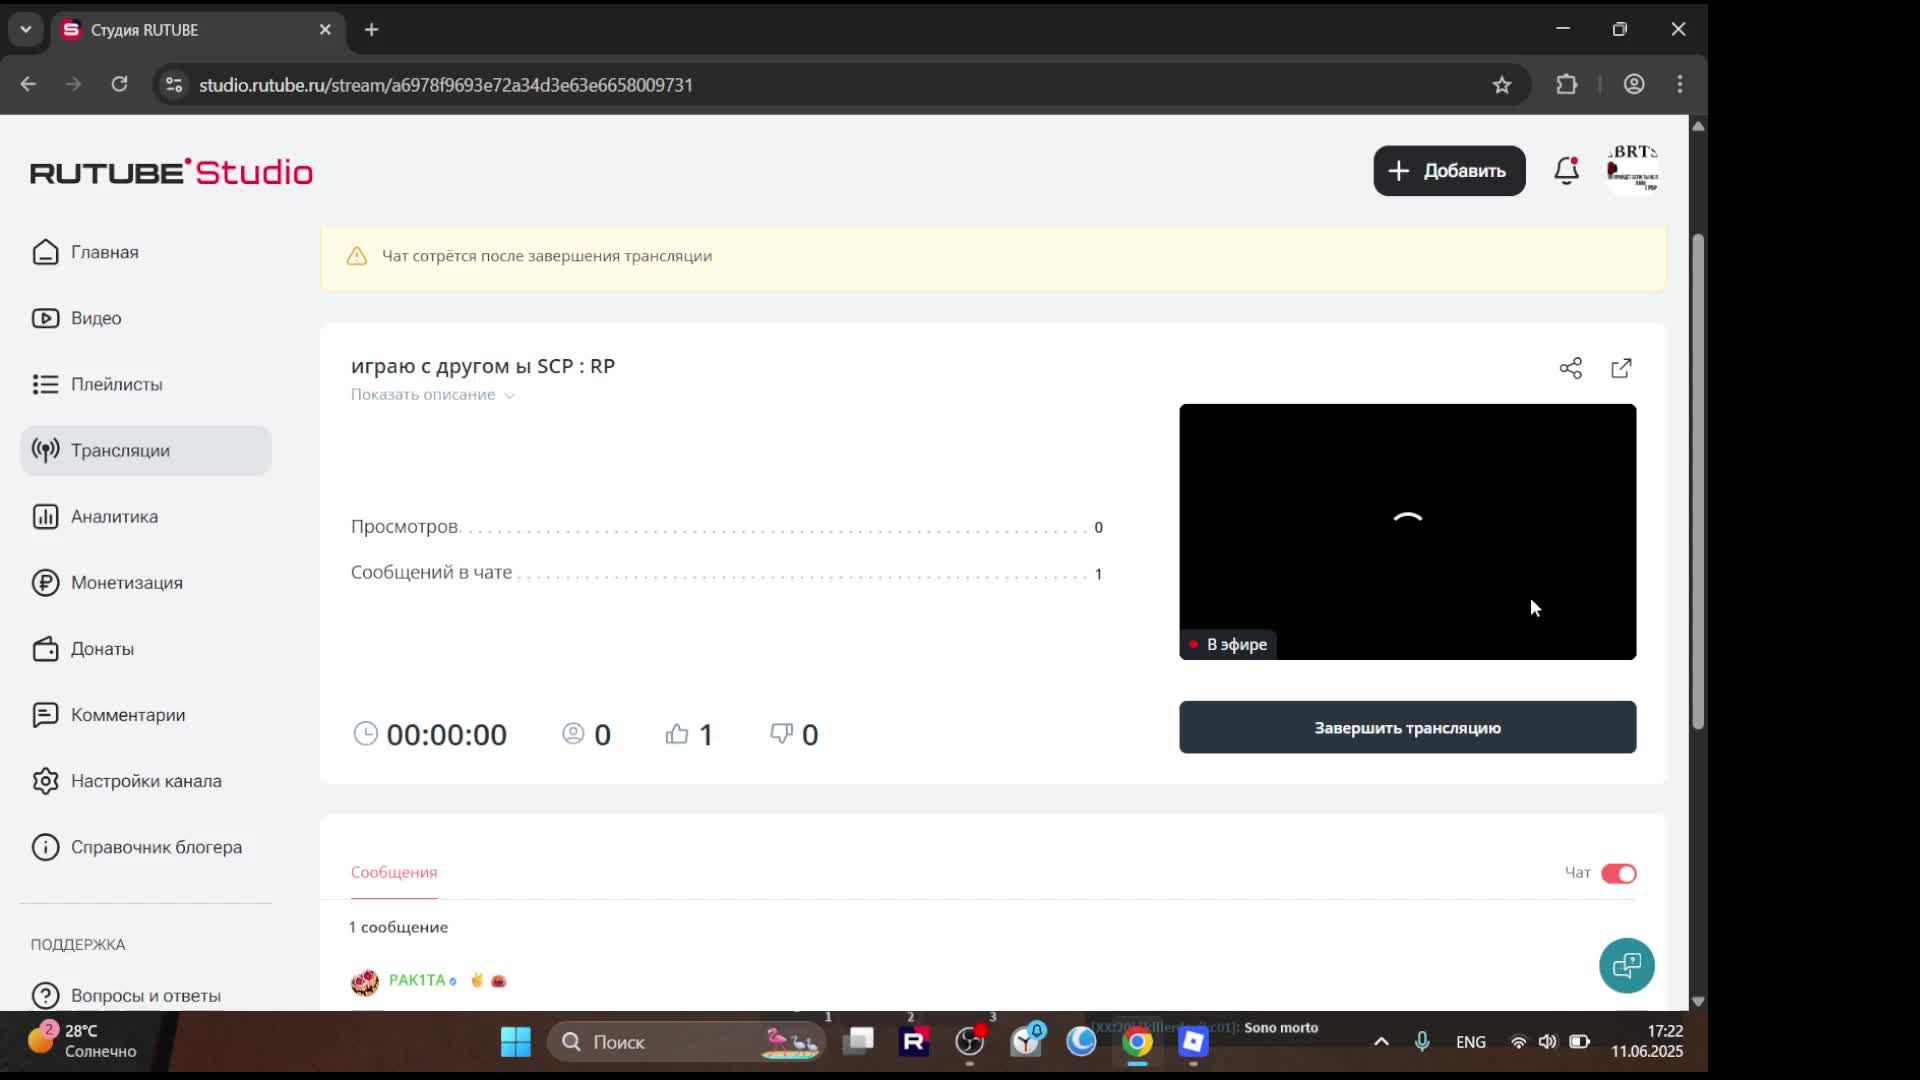Toggle the Чат switch off
Image resolution: width=1920 pixels, height=1080 pixels.
click(x=1618, y=873)
